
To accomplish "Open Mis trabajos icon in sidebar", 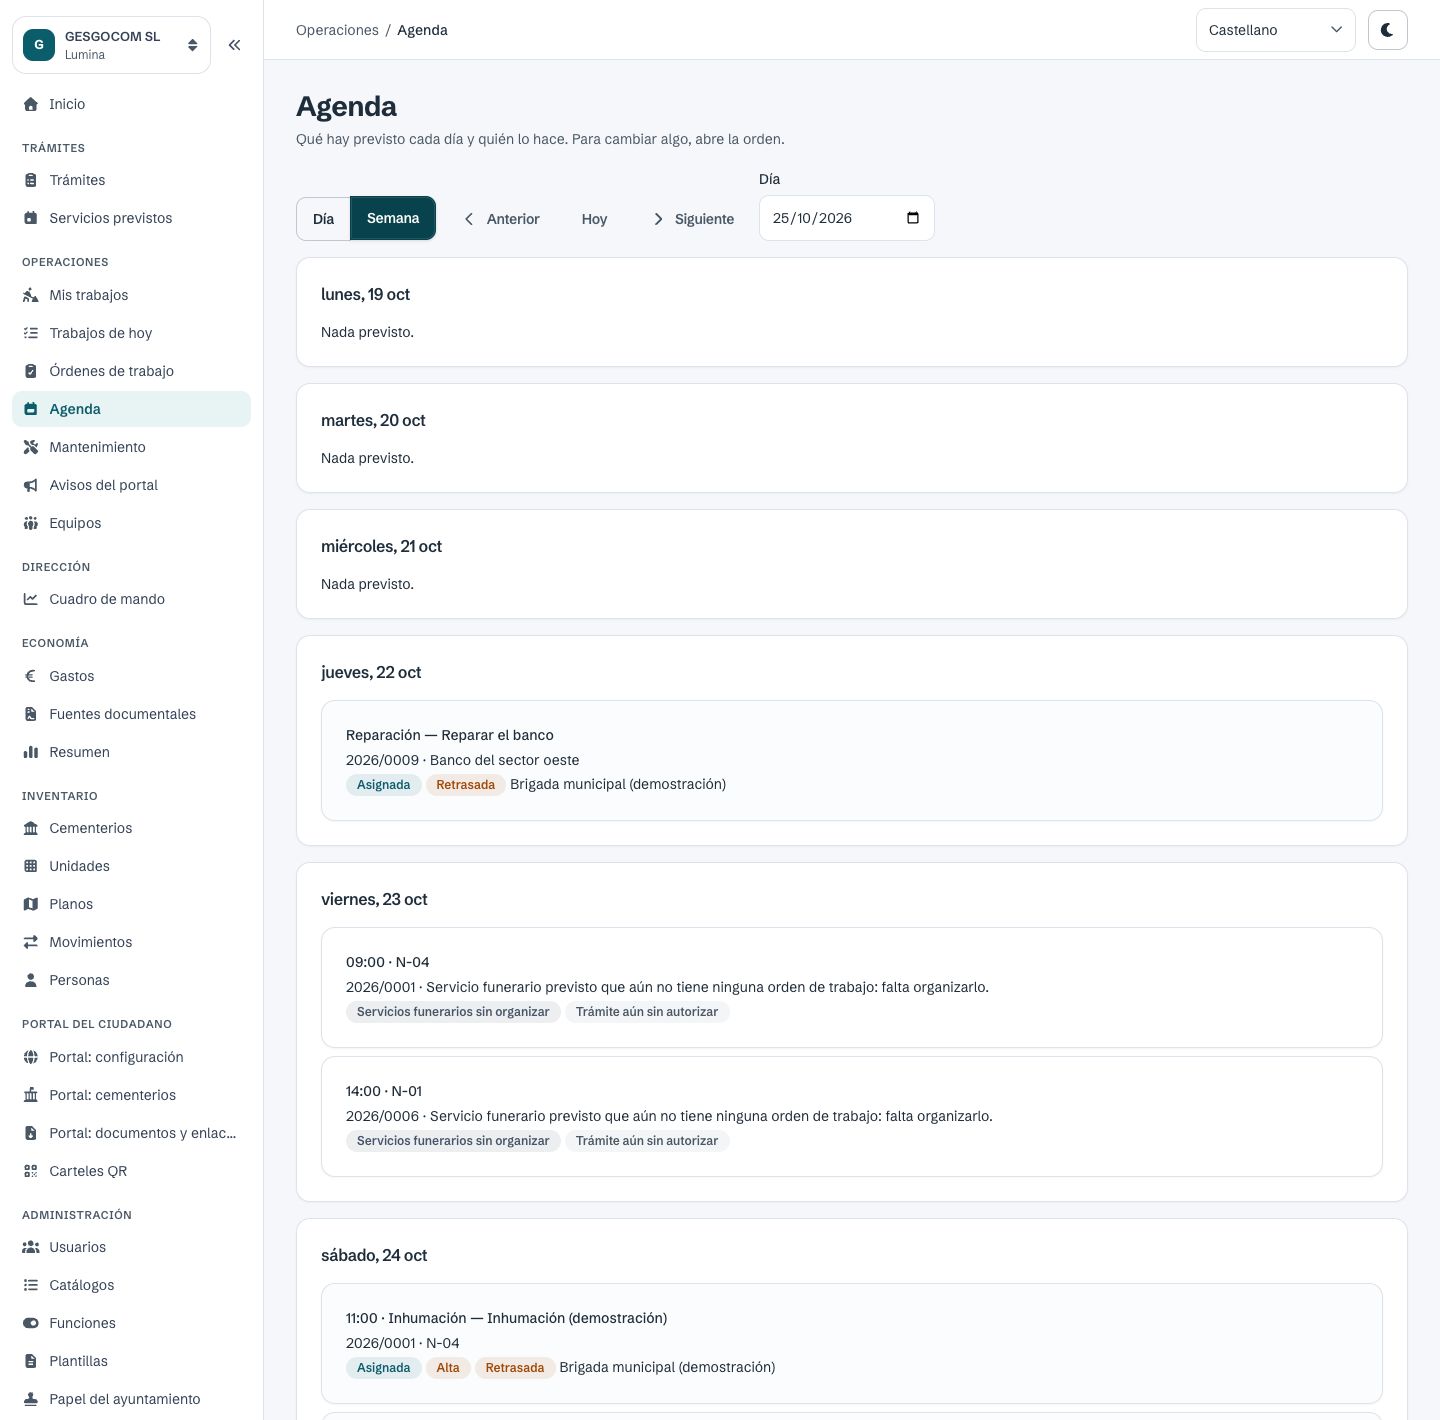I will pos(31,295).
